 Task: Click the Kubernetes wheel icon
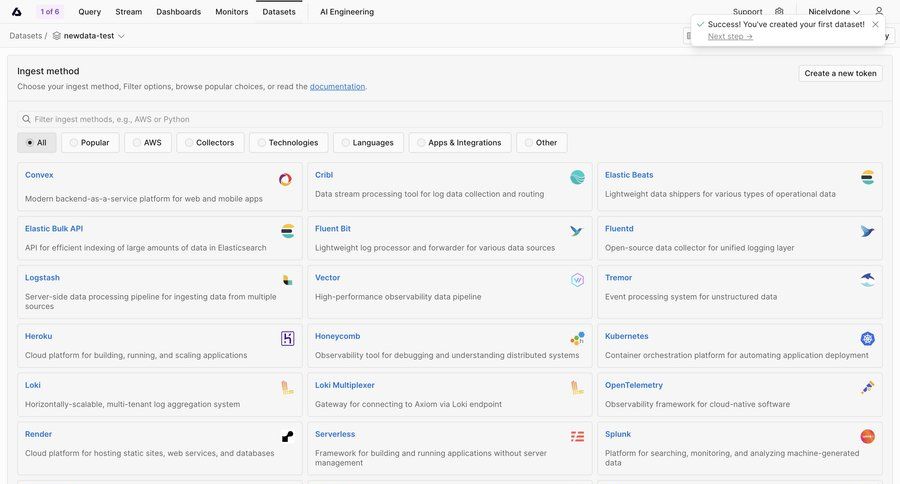click(x=867, y=339)
